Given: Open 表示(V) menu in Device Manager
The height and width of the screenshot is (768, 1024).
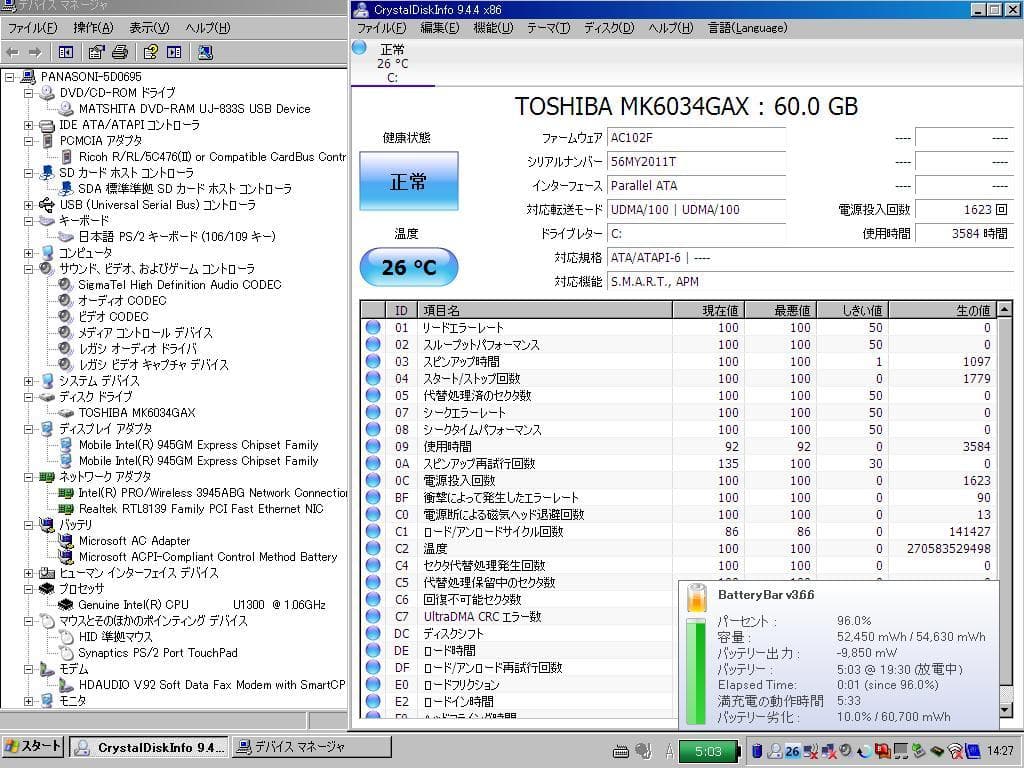Looking at the screenshot, I should pyautogui.click(x=149, y=27).
